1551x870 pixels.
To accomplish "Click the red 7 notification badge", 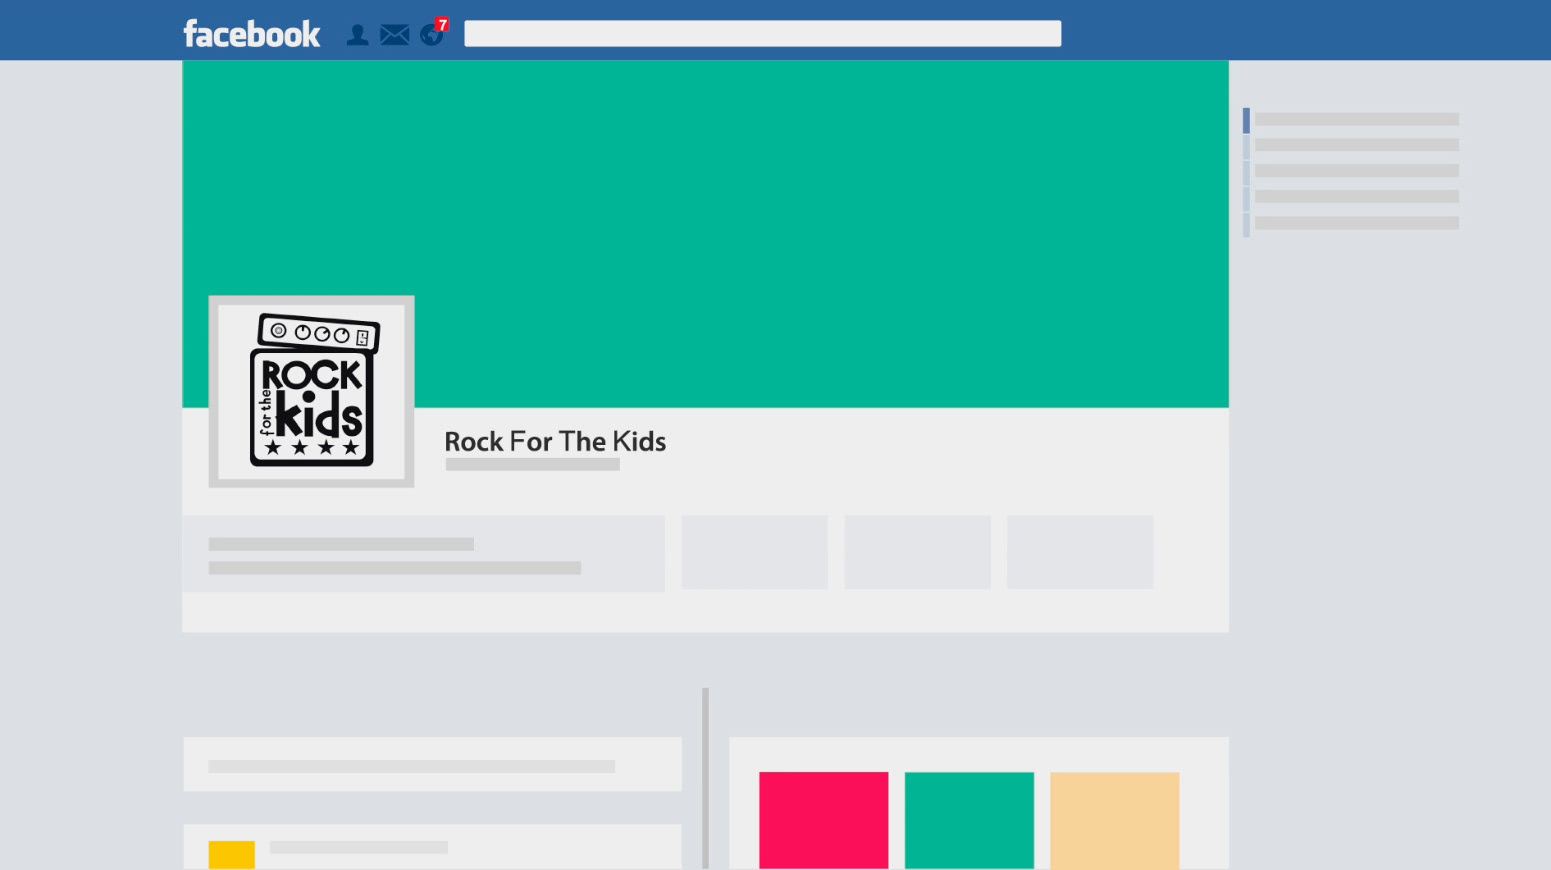I will 442,25.
